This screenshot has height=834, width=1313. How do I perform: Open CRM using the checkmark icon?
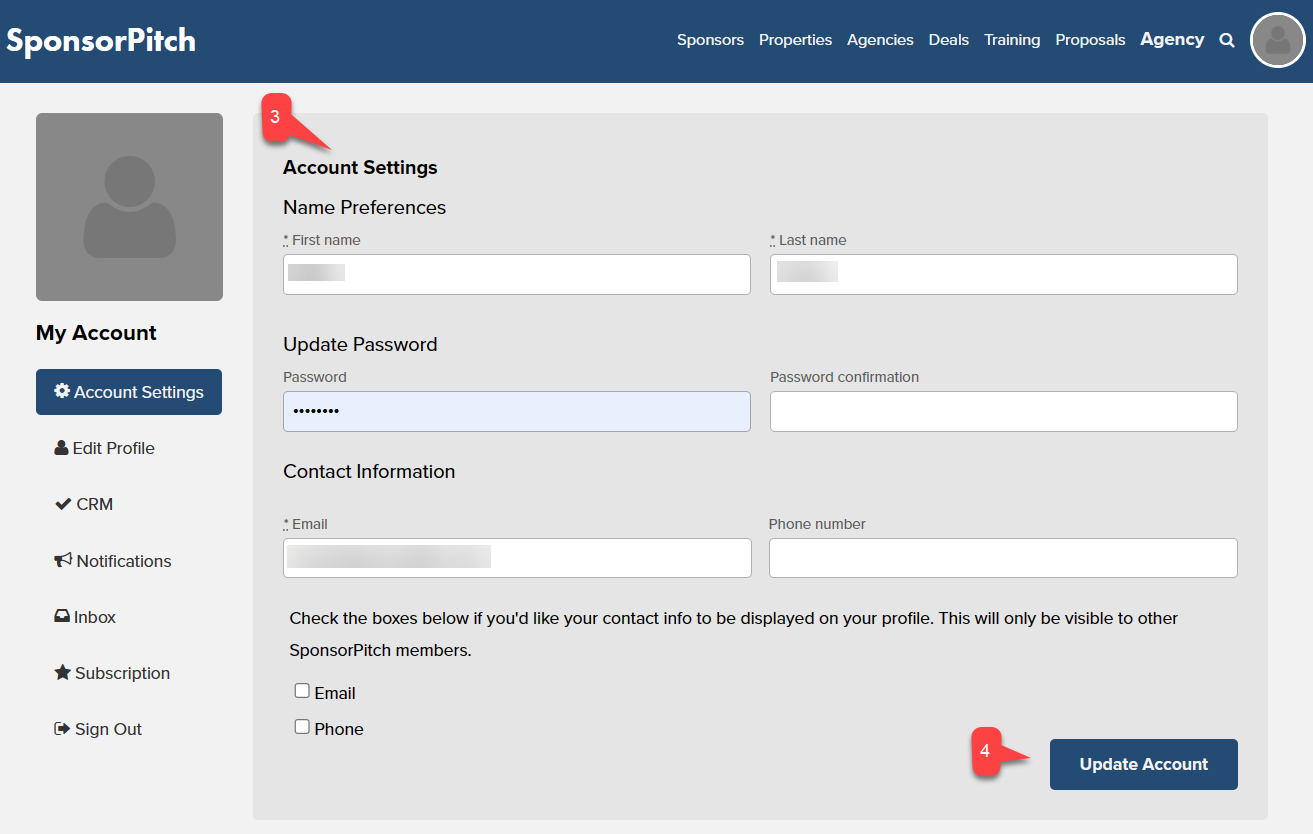tap(84, 504)
